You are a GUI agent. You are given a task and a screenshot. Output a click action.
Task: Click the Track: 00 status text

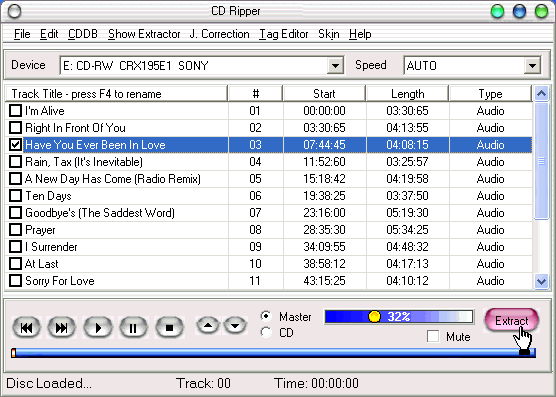(x=203, y=383)
